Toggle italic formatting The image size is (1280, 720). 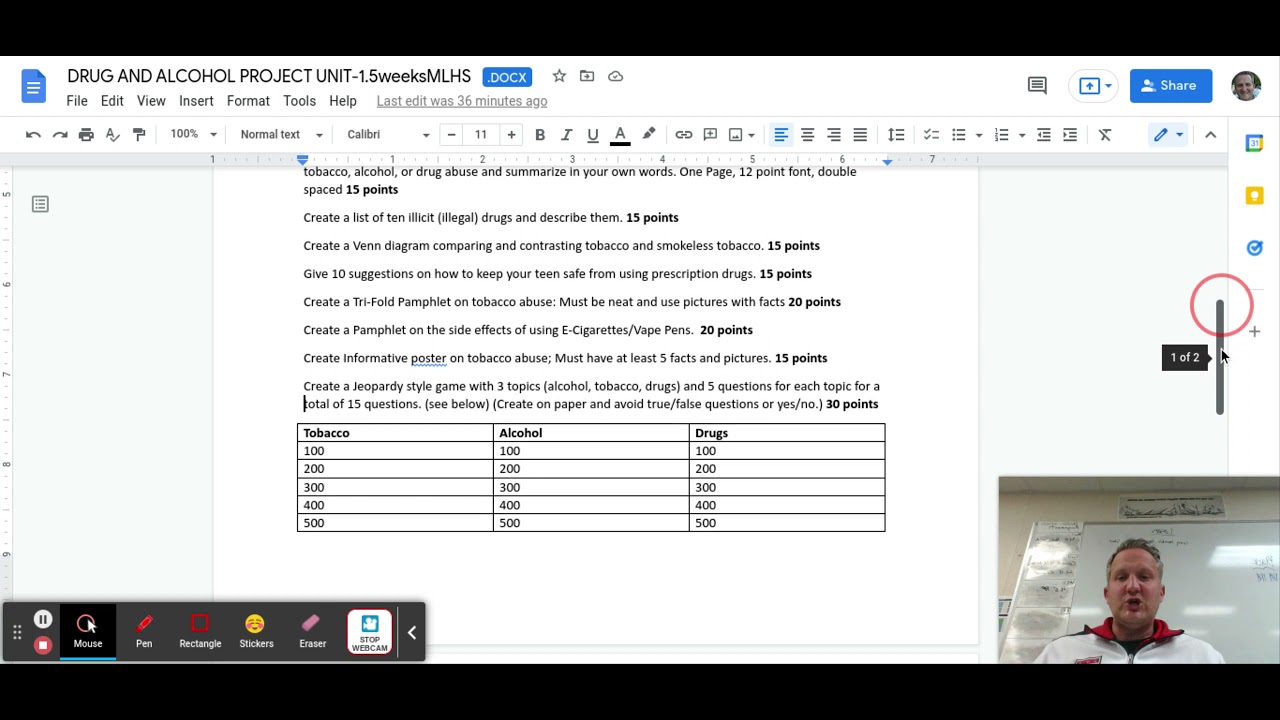pos(566,135)
